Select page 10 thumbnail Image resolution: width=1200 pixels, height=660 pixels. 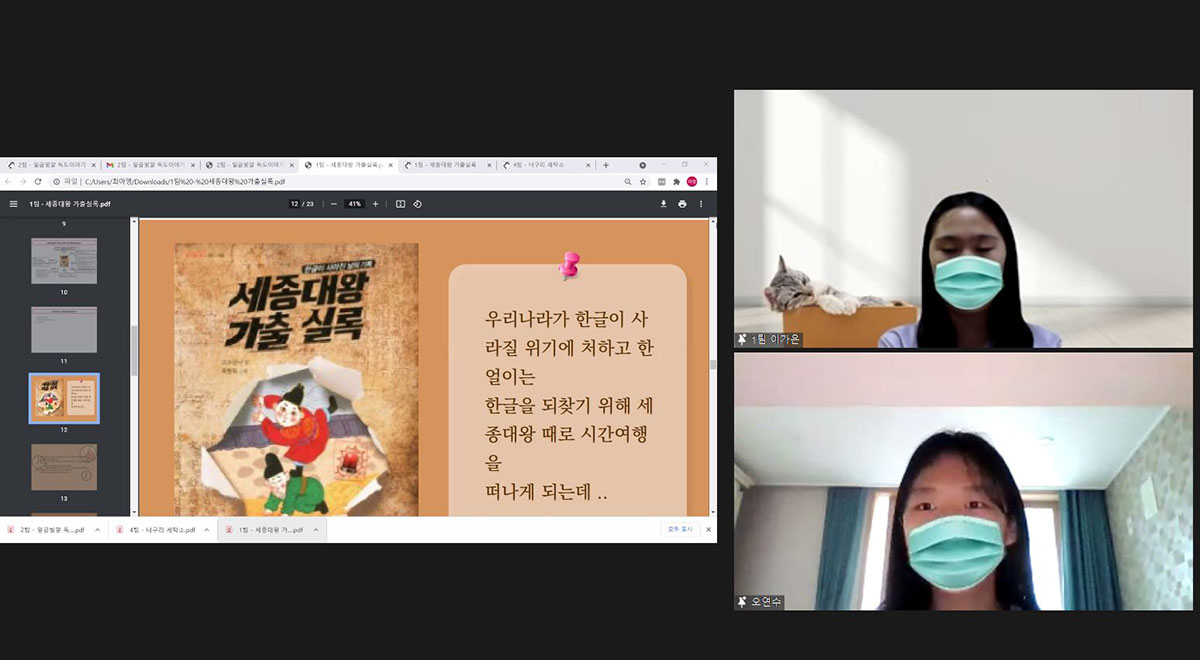click(64, 261)
